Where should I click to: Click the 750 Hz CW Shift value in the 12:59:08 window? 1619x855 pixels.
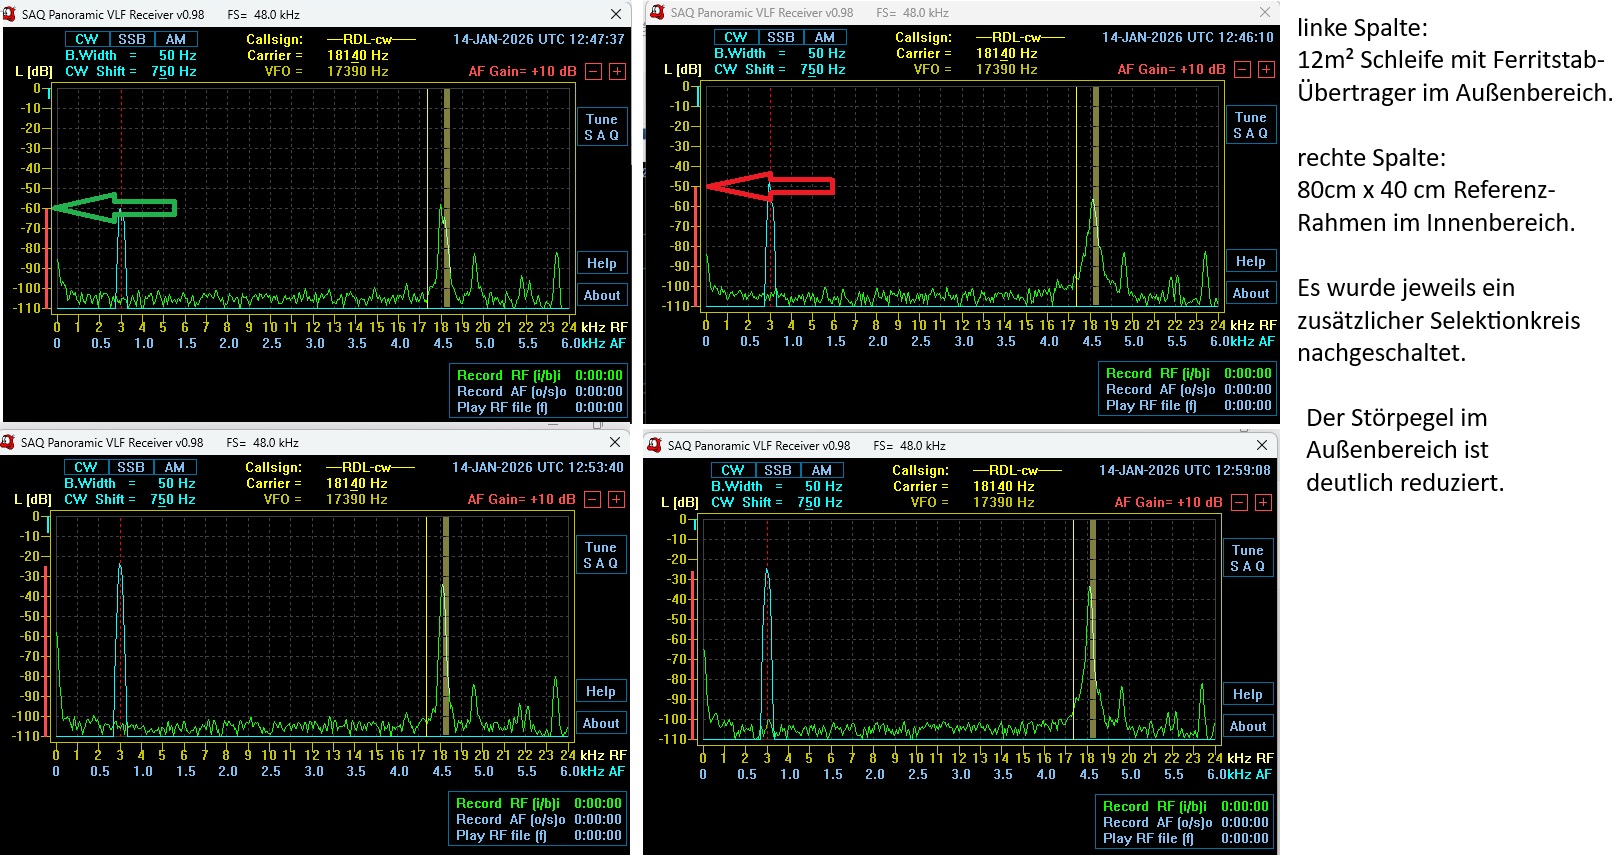point(819,502)
